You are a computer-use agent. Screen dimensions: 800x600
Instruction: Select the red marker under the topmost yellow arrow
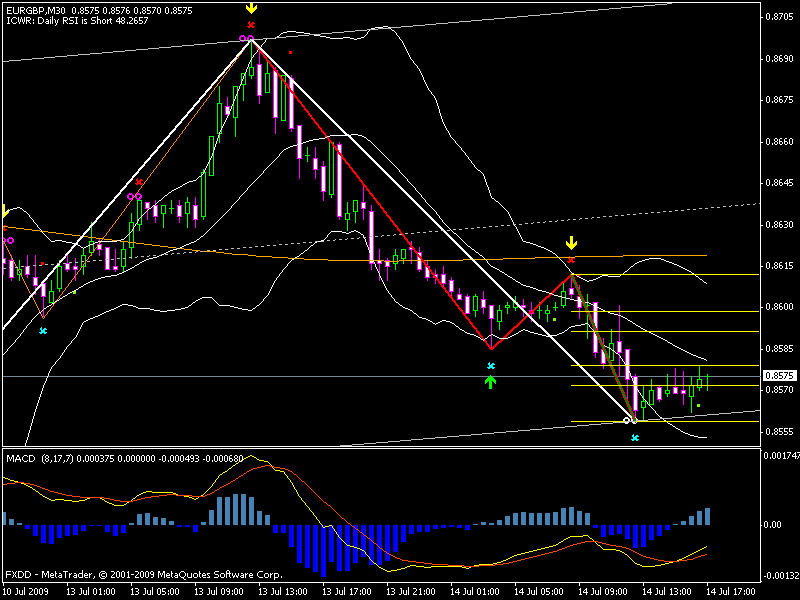[251, 24]
